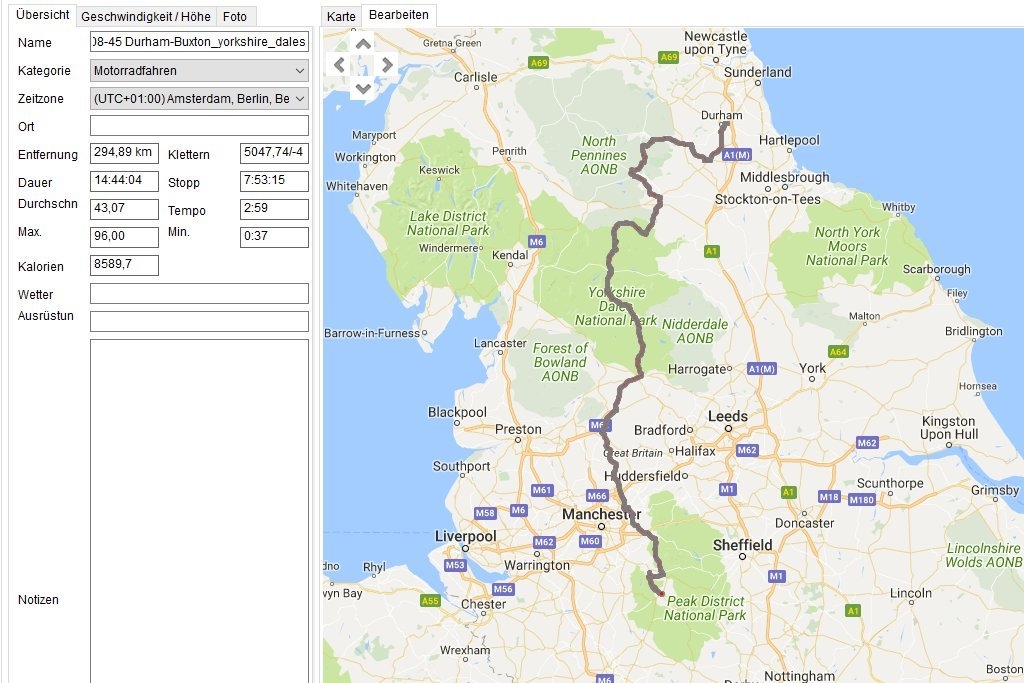Expand the Zeitzone dropdown list
1024x683 pixels.
[x=299, y=99]
